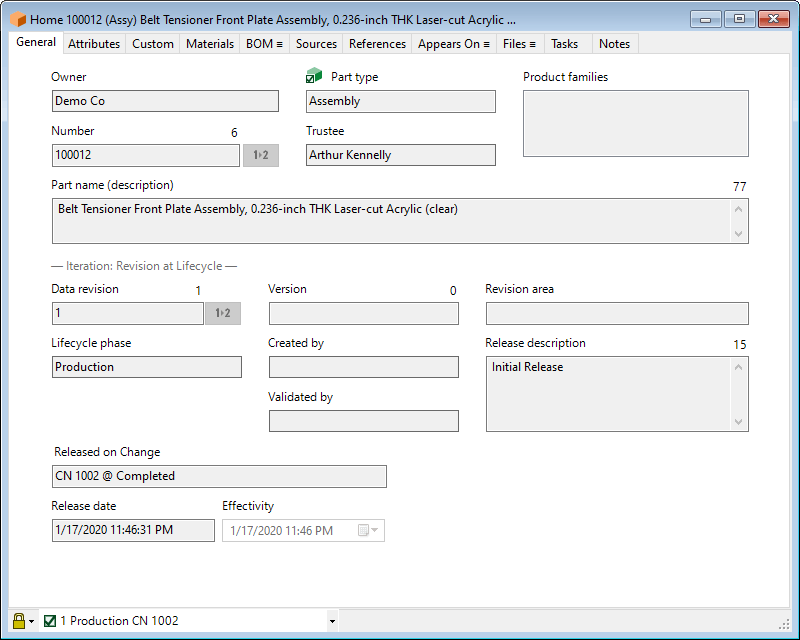The width and height of the screenshot is (800, 640).
Task: Click the Product families list box
Action: point(636,124)
